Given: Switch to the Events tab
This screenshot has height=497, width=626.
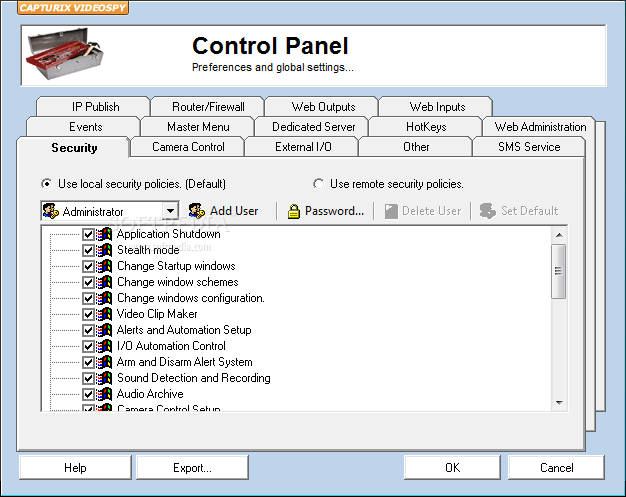Looking at the screenshot, I should tap(85, 127).
